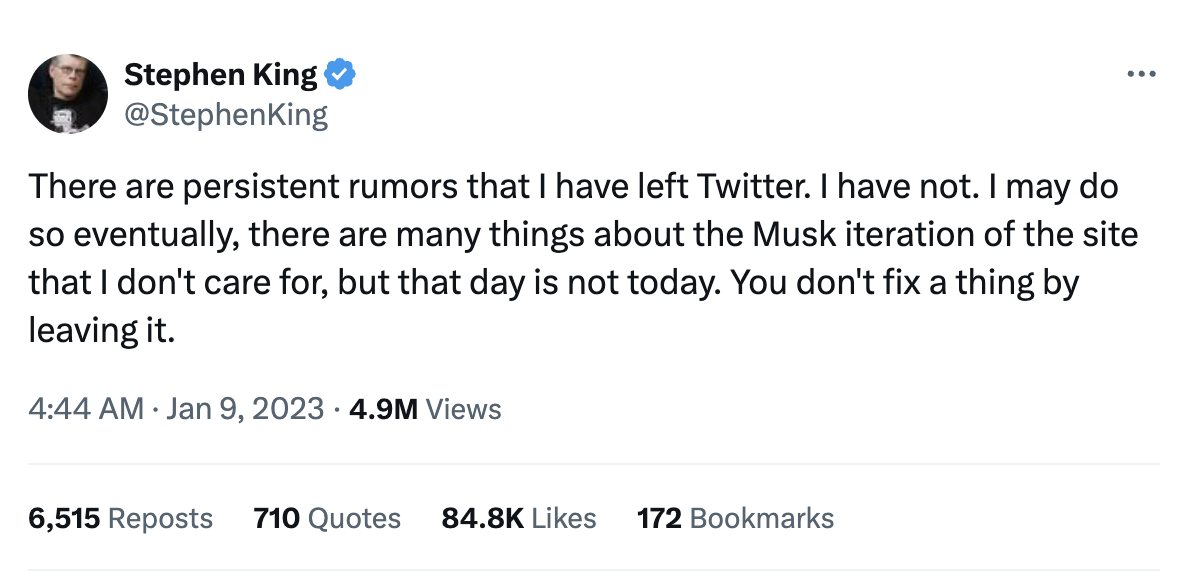Click the @StephenKing handle

225,115
